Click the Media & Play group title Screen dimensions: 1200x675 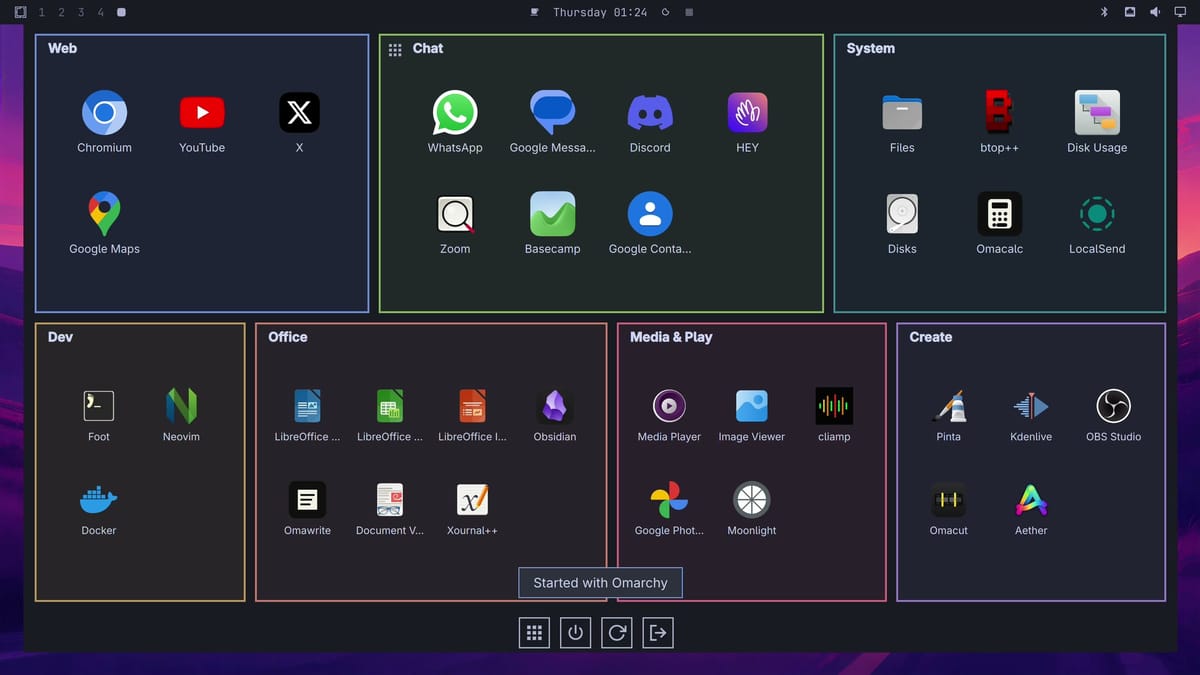(x=671, y=337)
